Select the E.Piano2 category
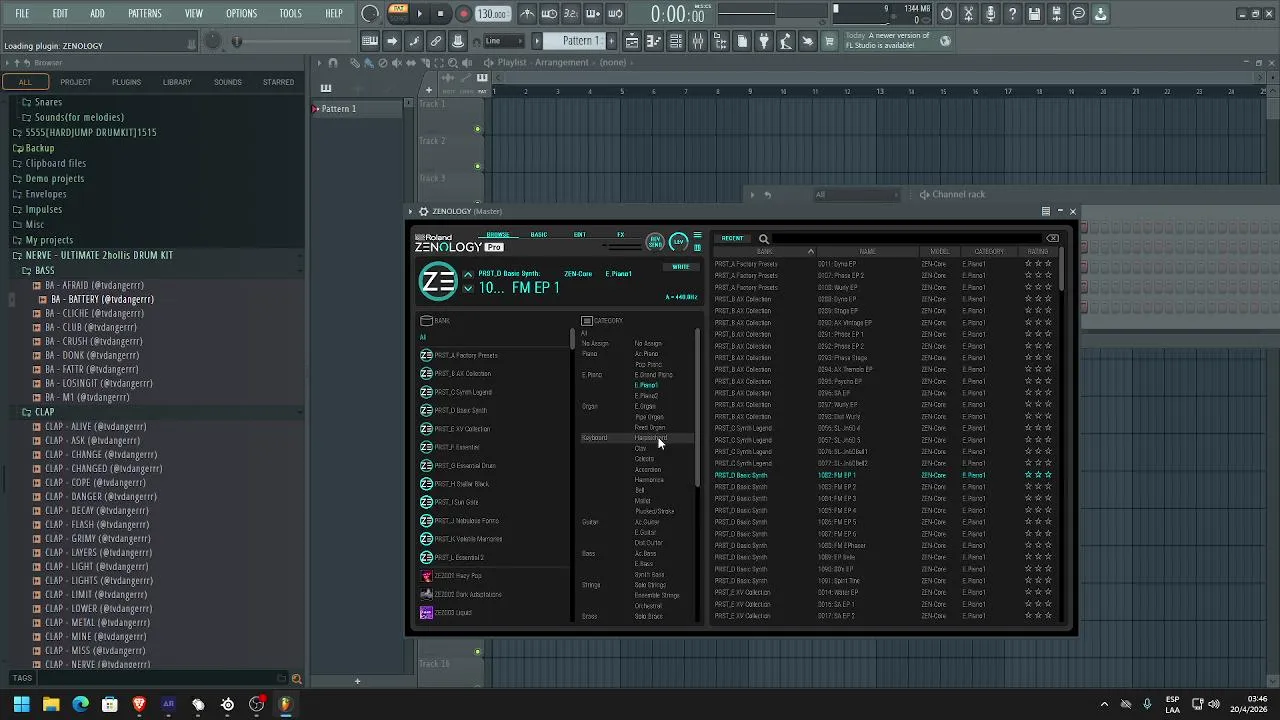The height and width of the screenshot is (720, 1280). tap(646, 396)
